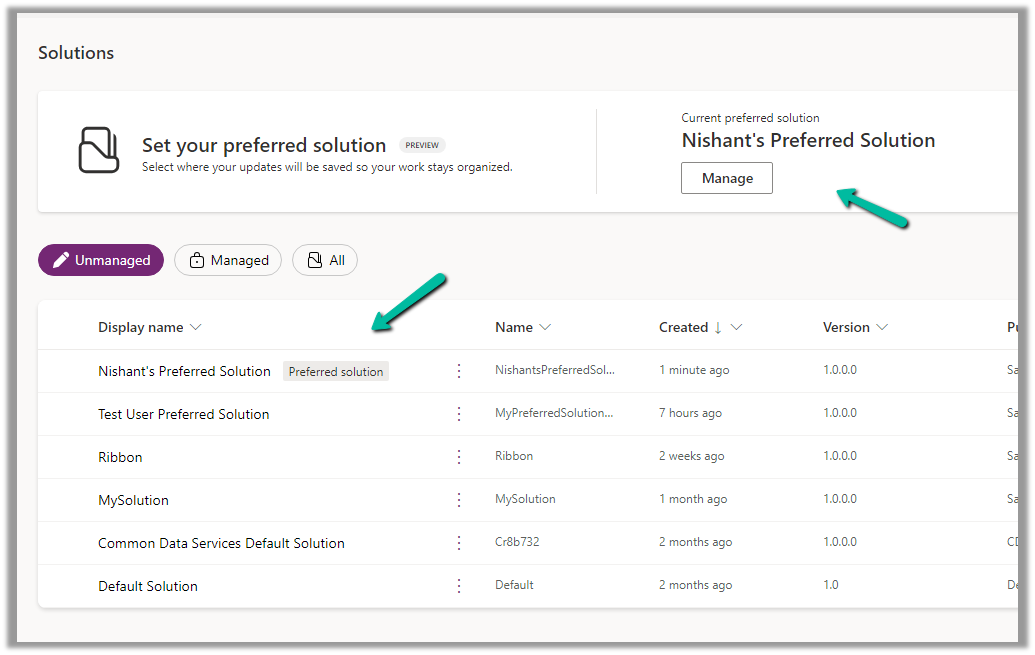Expand the Name column dropdown chevron
Viewport: 1035px width, 655px height.
545,328
